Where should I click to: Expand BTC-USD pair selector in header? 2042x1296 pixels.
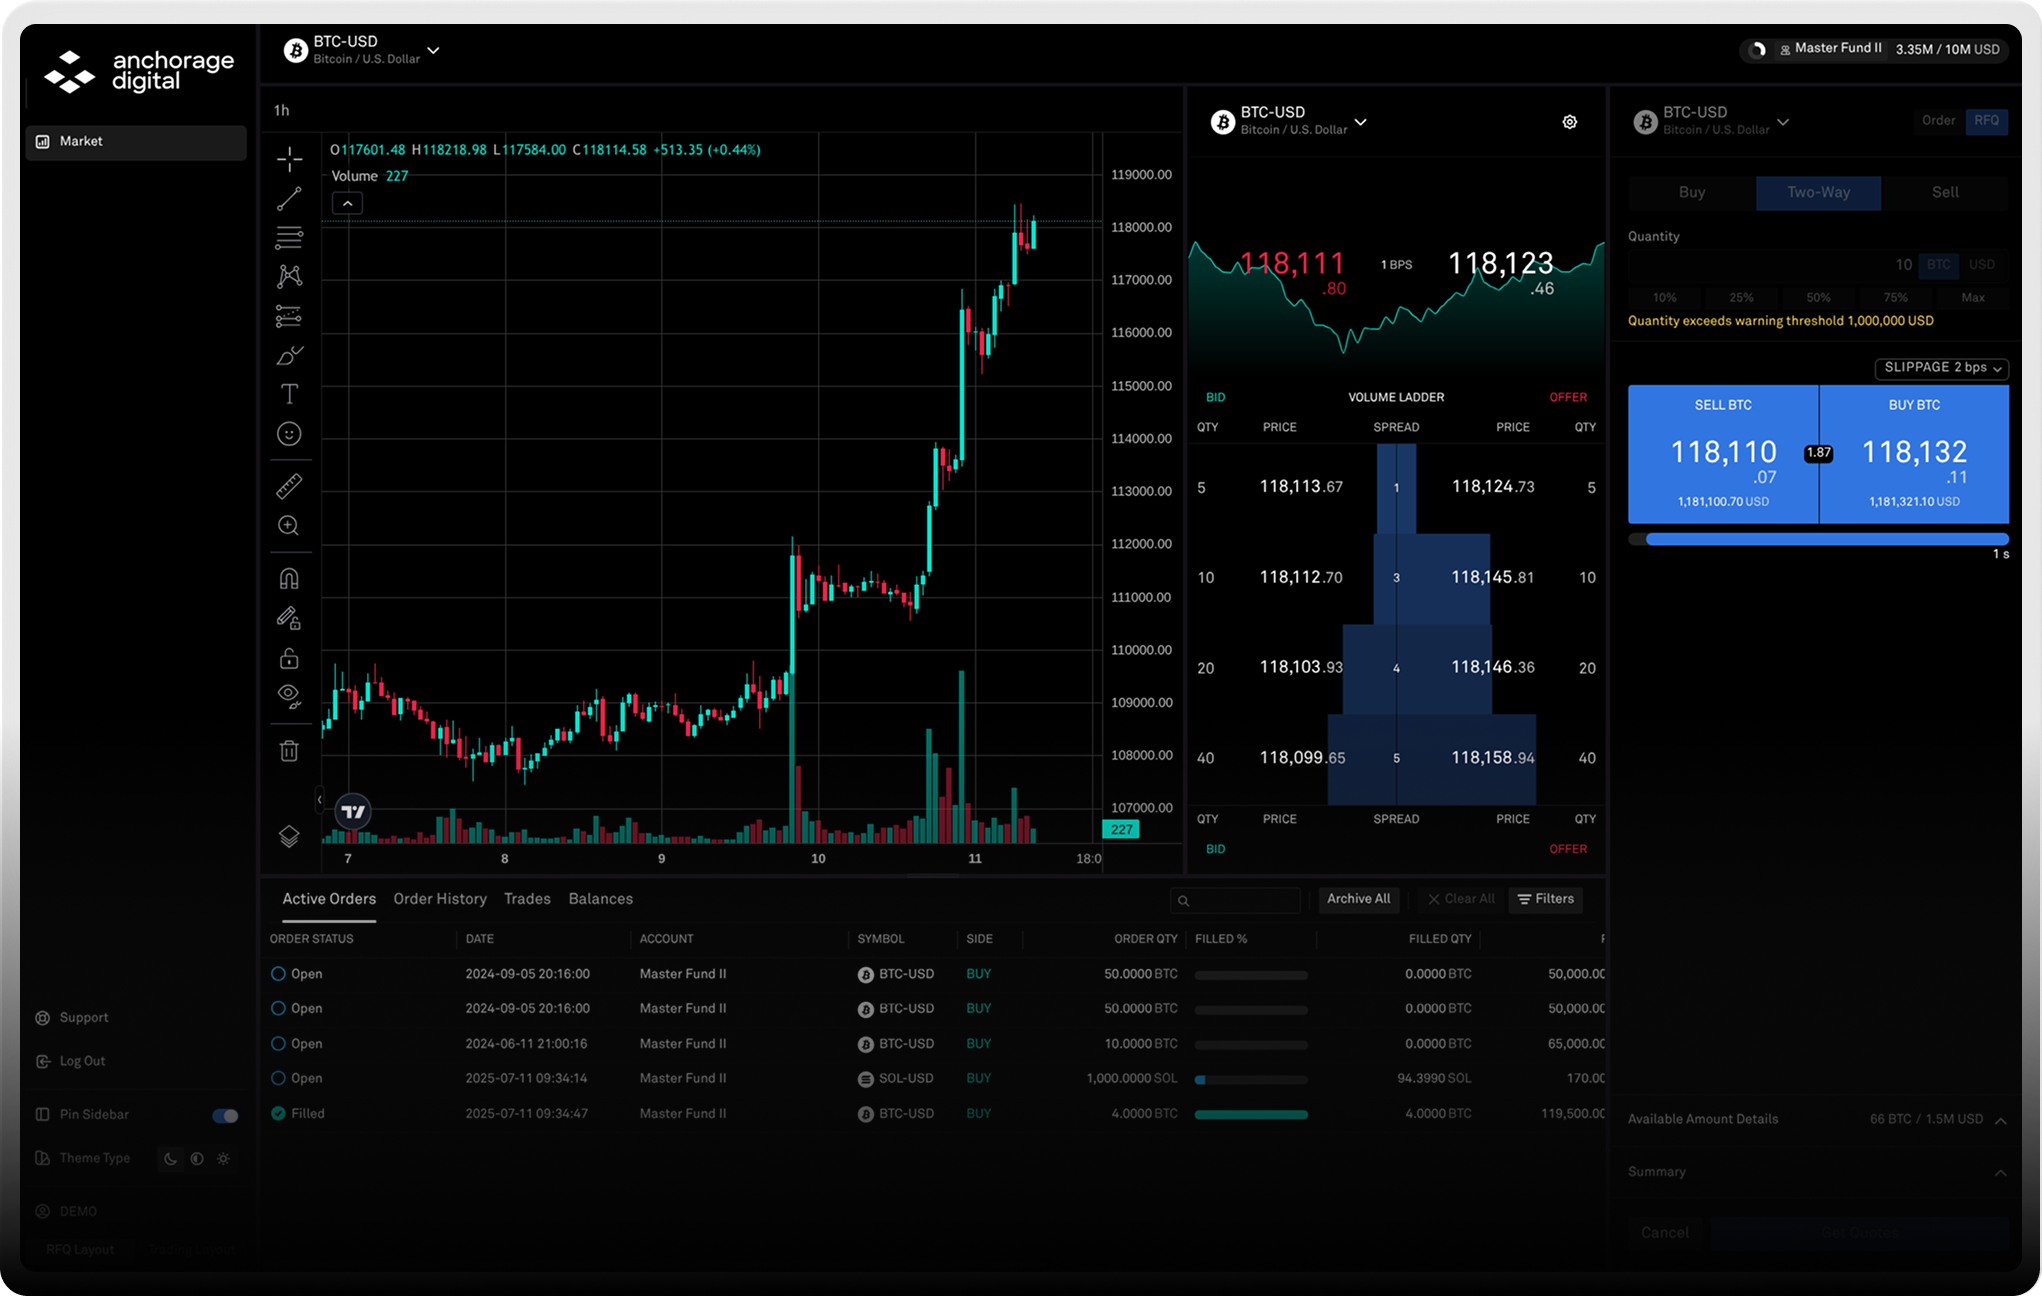click(x=433, y=50)
